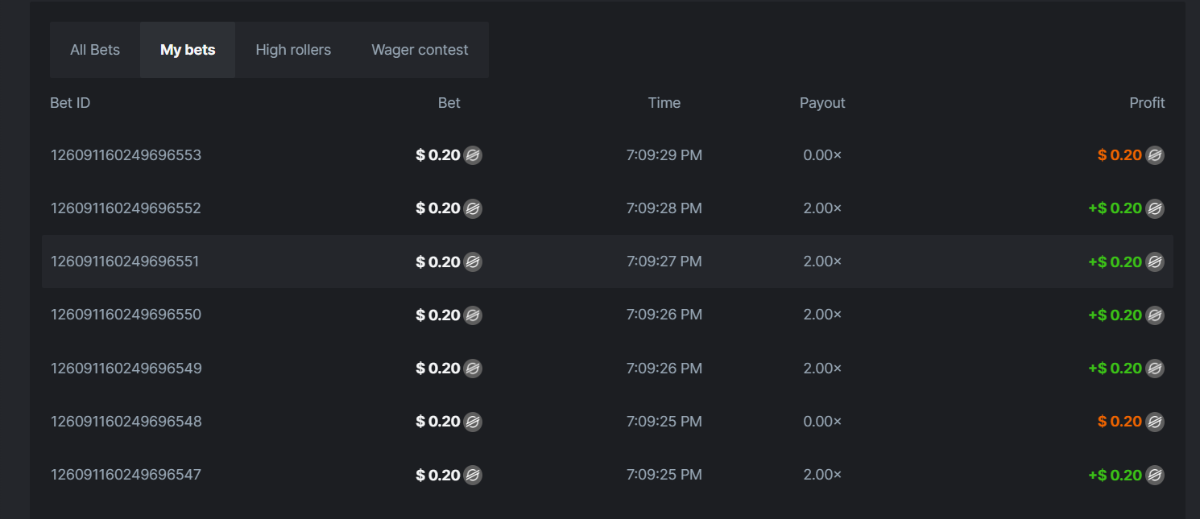The image size is (1200, 519).
Task: Click bet ID ending in 551
Action: (x=126, y=262)
